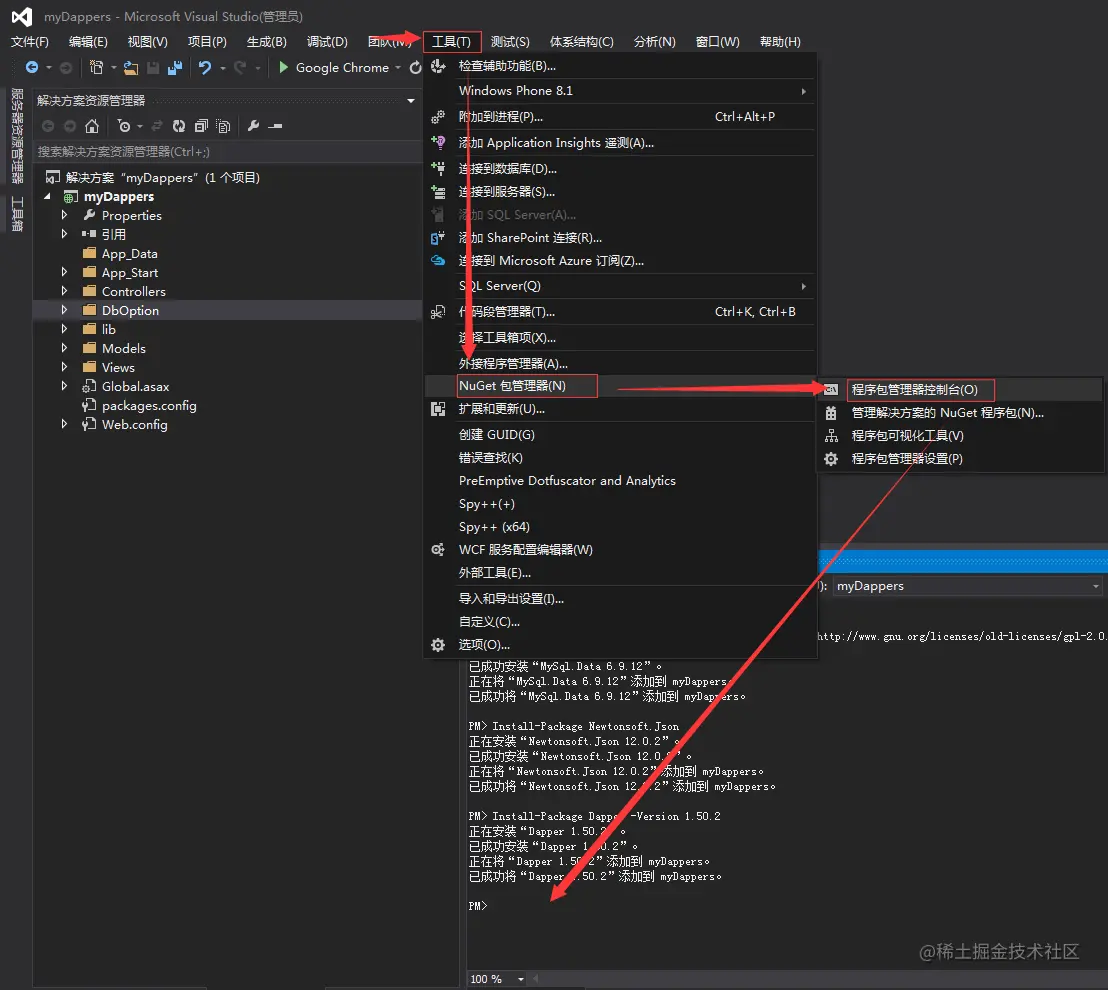Select PreEmptive Dotfuscator and Analytics
Viewport: 1108px width, 990px height.
pyautogui.click(x=620, y=481)
